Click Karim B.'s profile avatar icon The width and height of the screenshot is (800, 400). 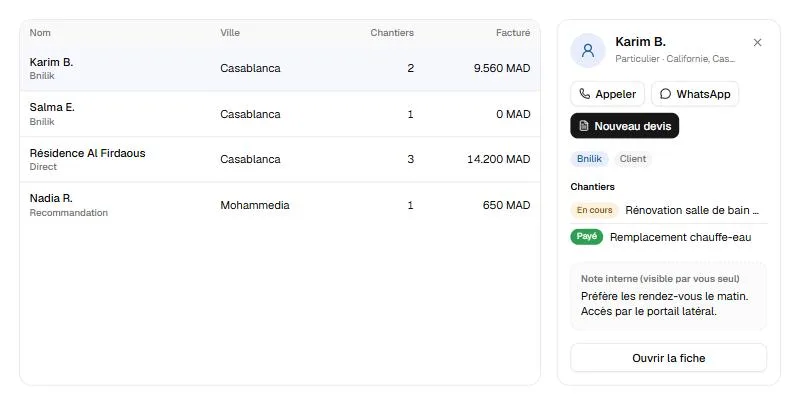588,50
